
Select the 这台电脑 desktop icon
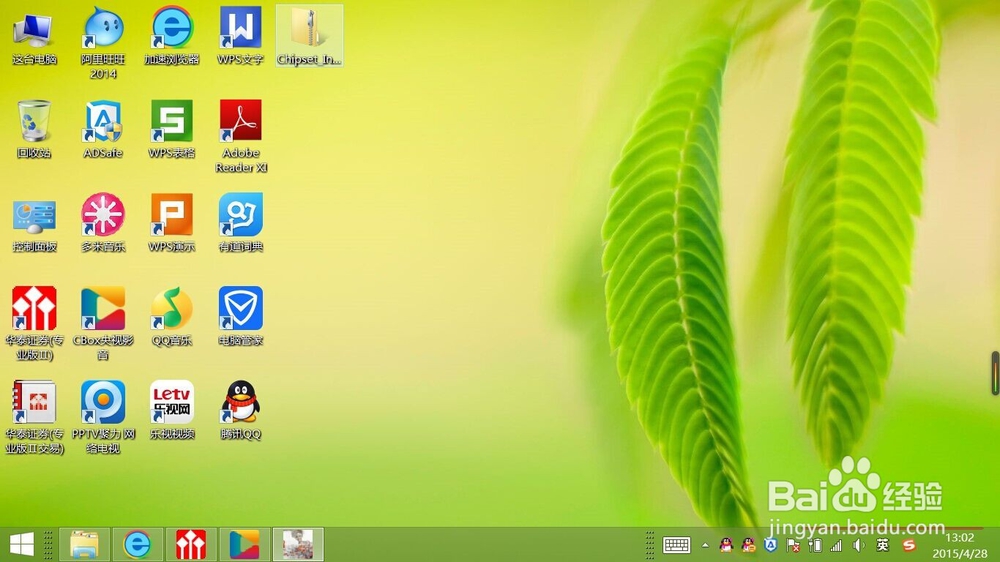tap(34, 37)
